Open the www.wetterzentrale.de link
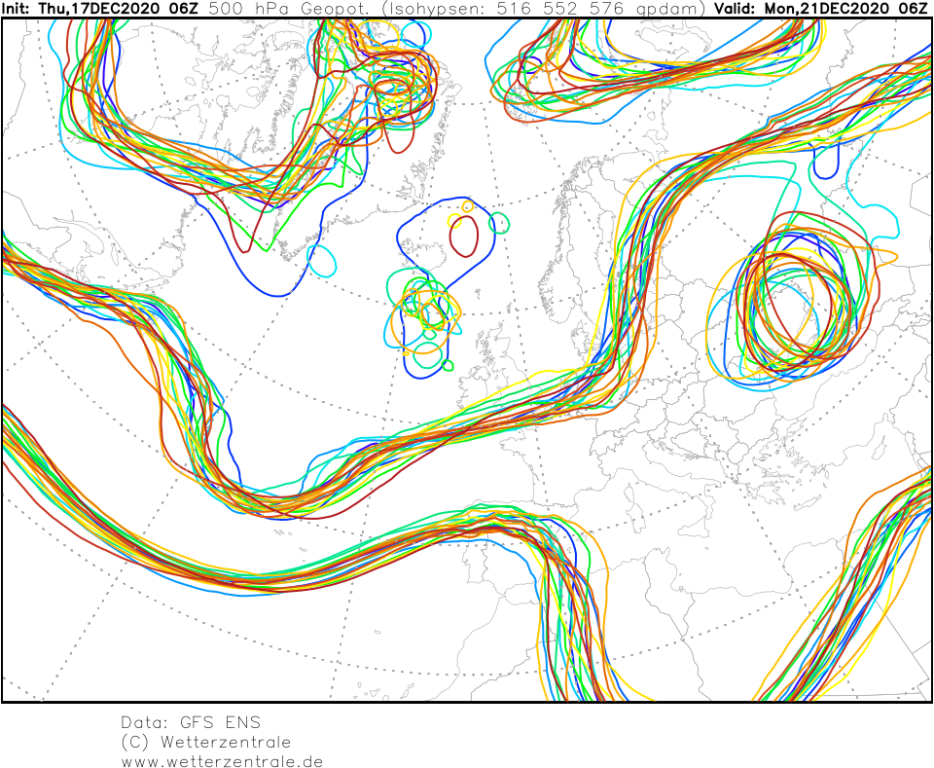 coord(221,762)
